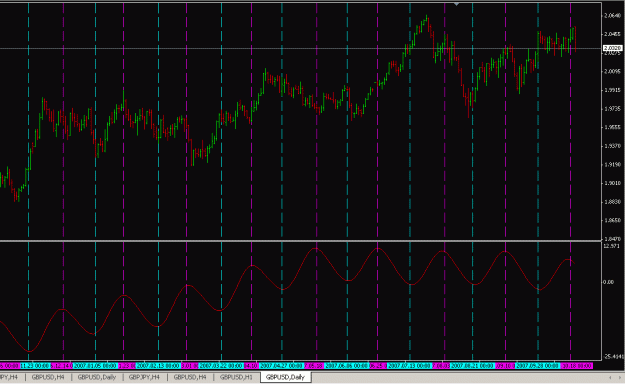Click the 2007.09.28 00:00 date label
This screenshot has height=384, width=625.
tap(537, 366)
